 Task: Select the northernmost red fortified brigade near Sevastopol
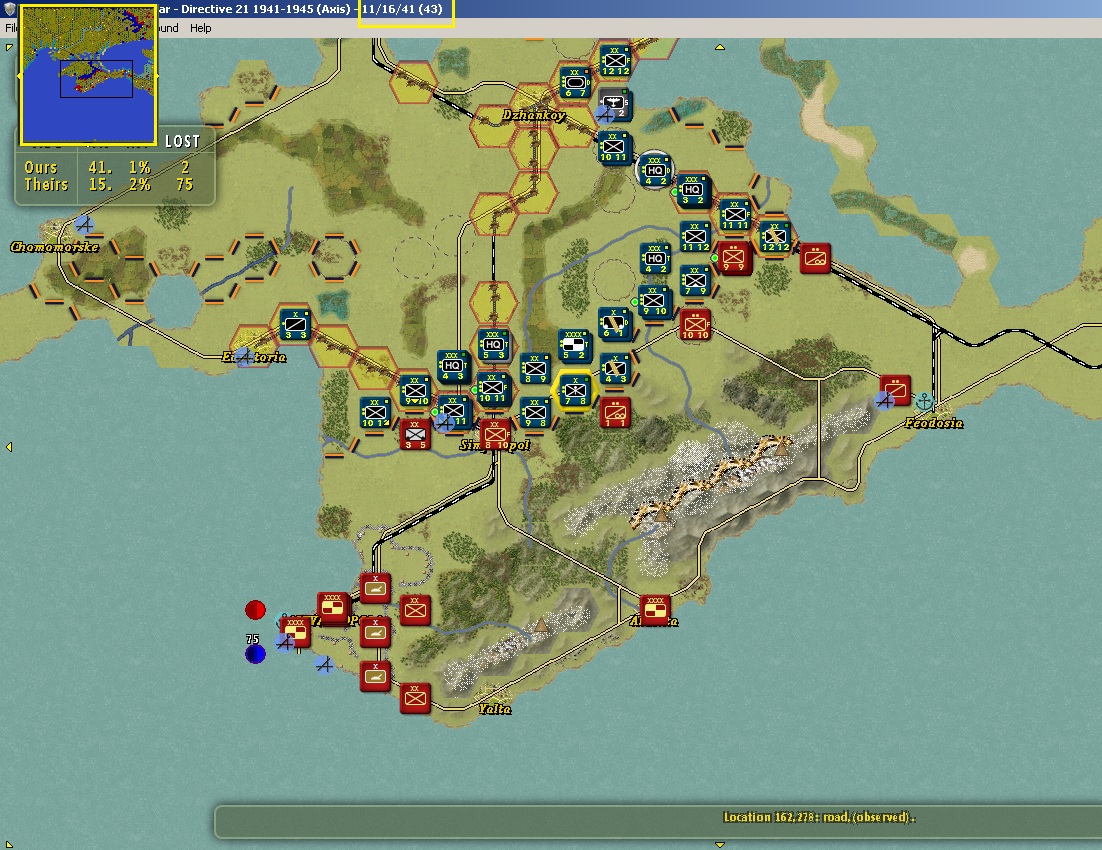click(x=375, y=588)
